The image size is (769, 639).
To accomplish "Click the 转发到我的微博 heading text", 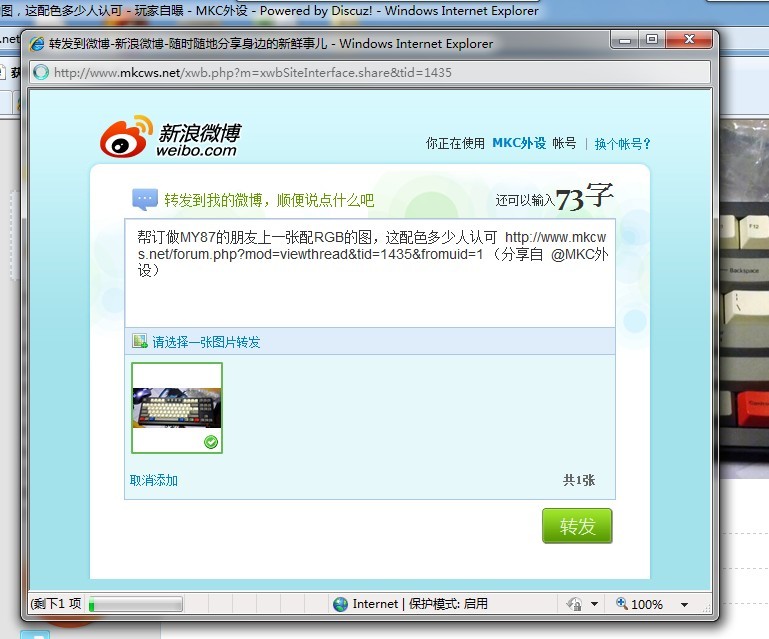I will 269,200.
